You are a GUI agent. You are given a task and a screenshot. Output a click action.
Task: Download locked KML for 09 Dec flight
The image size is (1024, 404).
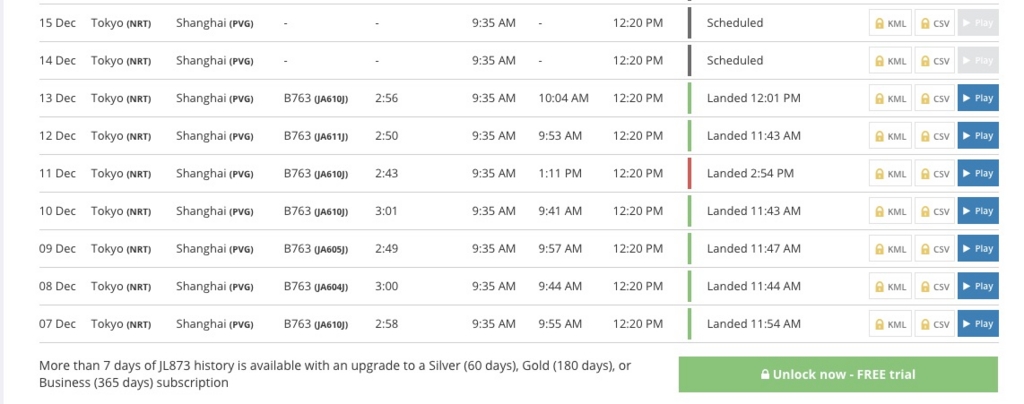[x=890, y=248]
